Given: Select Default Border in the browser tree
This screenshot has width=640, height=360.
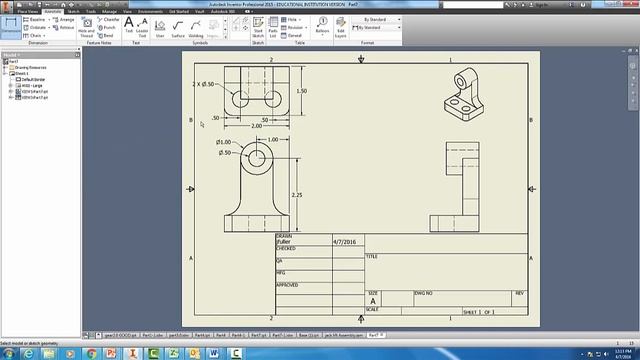Looking at the screenshot, I should click(31, 80).
